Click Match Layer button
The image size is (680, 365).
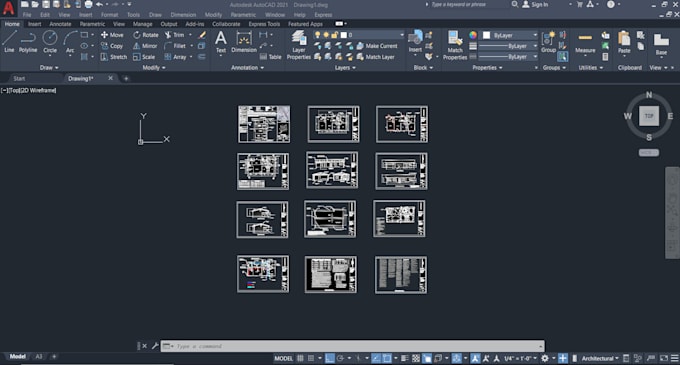click(x=376, y=57)
